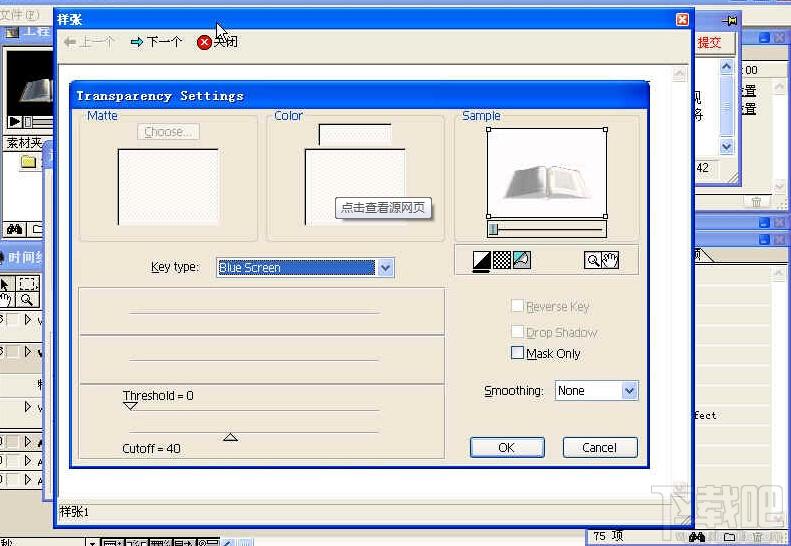Click the black/white matte preview icon
The height and width of the screenshot is (546, 791).
[482, 260]
